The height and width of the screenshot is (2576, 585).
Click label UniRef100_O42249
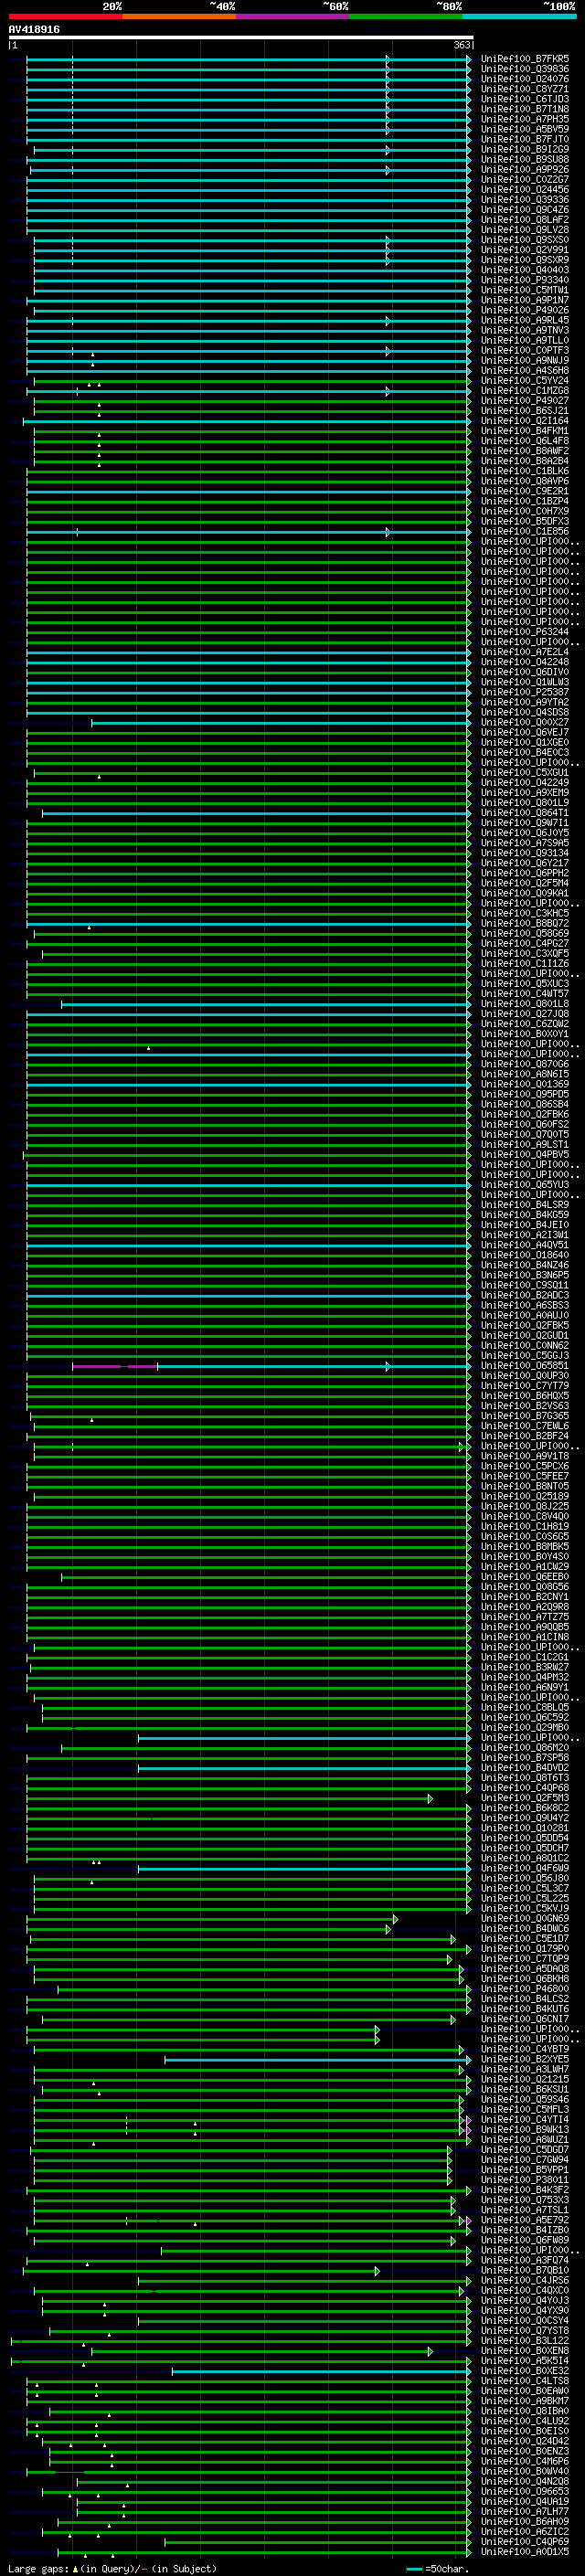[x=525, y=783]
